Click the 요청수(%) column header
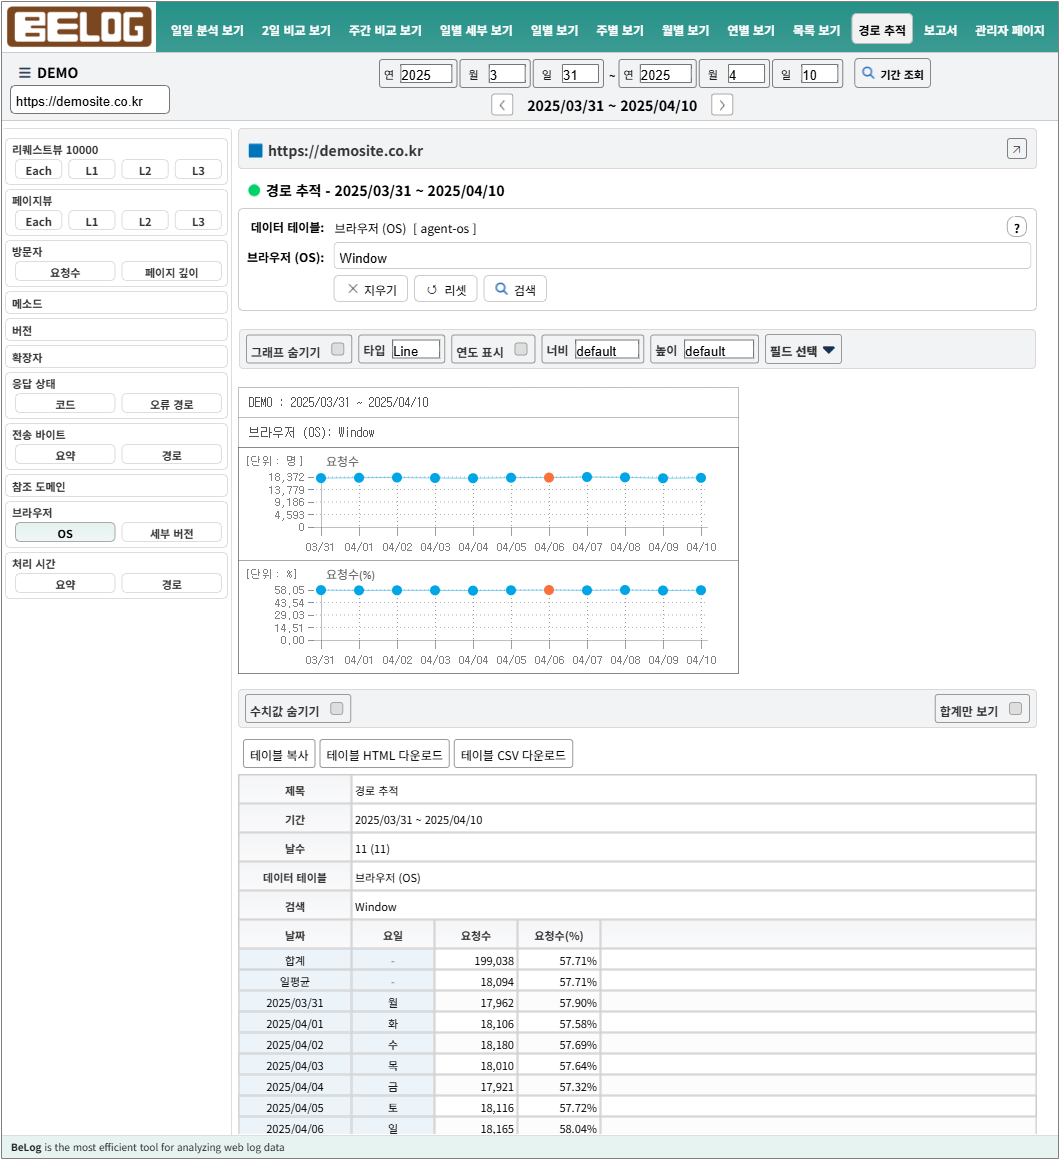 558,935
